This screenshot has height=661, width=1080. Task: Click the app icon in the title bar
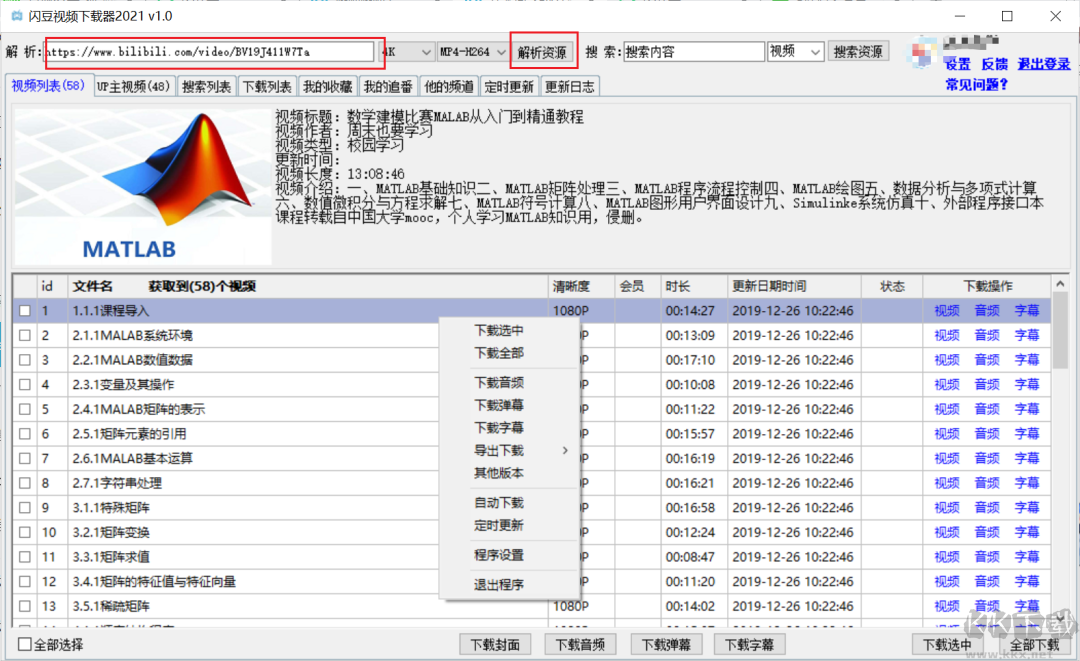tap(16, 16)
